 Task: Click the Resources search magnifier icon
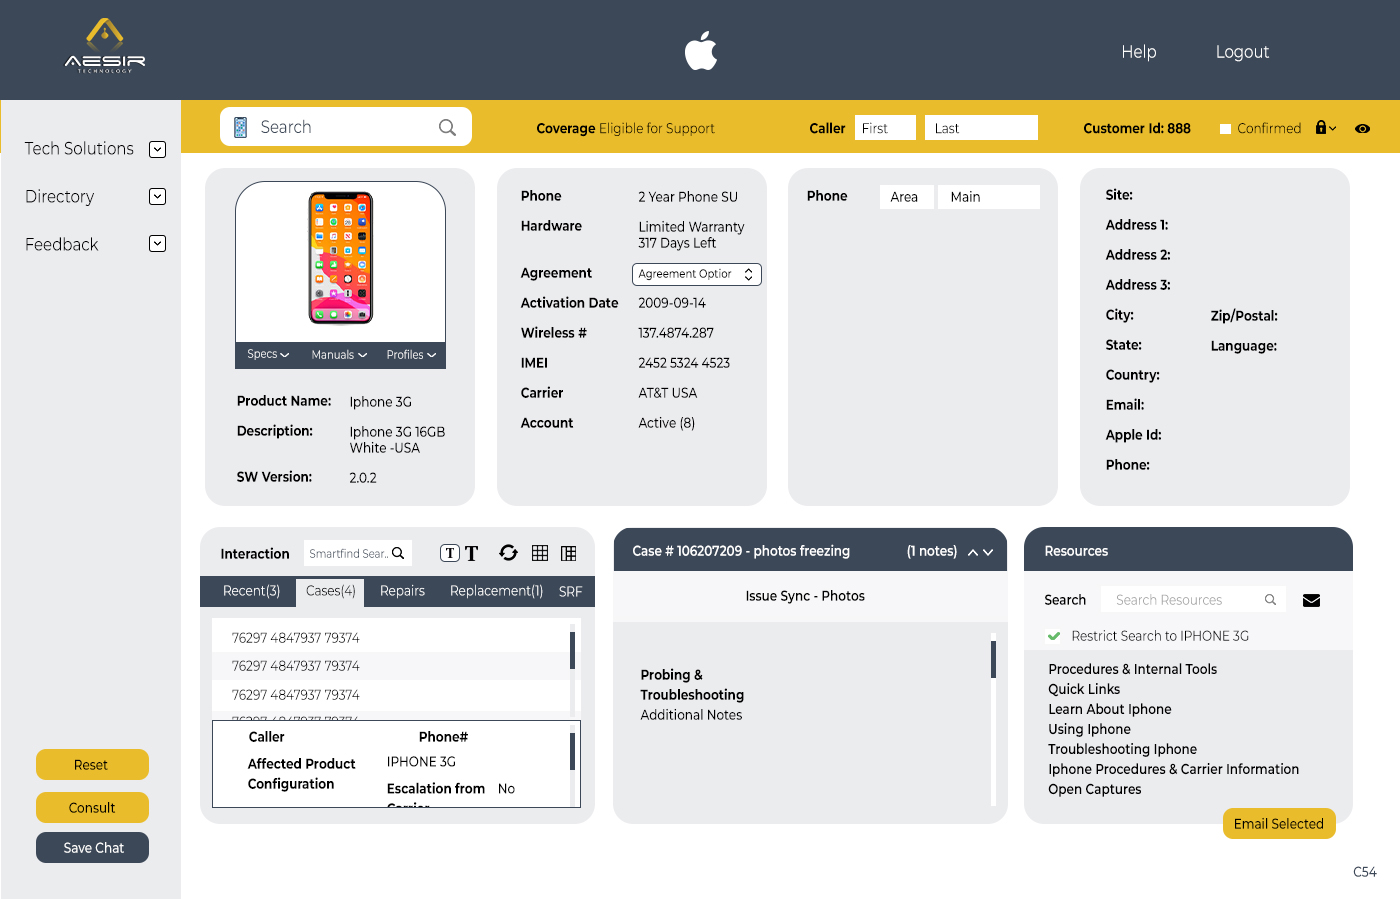[1270, 600]
